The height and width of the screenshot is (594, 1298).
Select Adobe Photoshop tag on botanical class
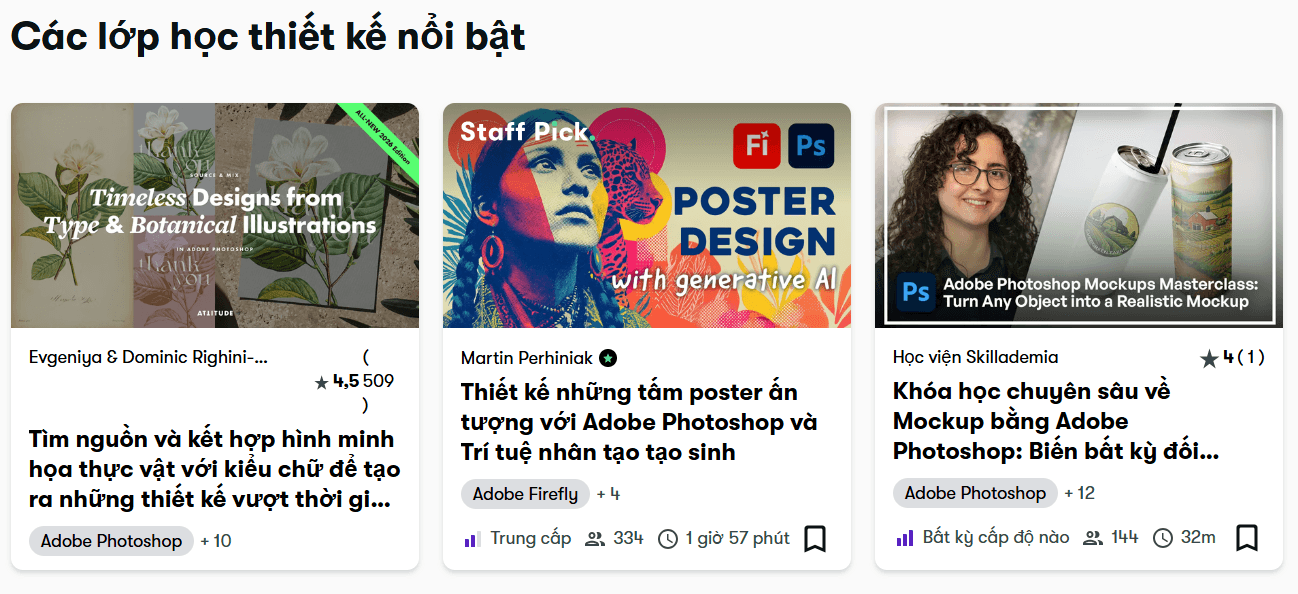pos(111,541)
